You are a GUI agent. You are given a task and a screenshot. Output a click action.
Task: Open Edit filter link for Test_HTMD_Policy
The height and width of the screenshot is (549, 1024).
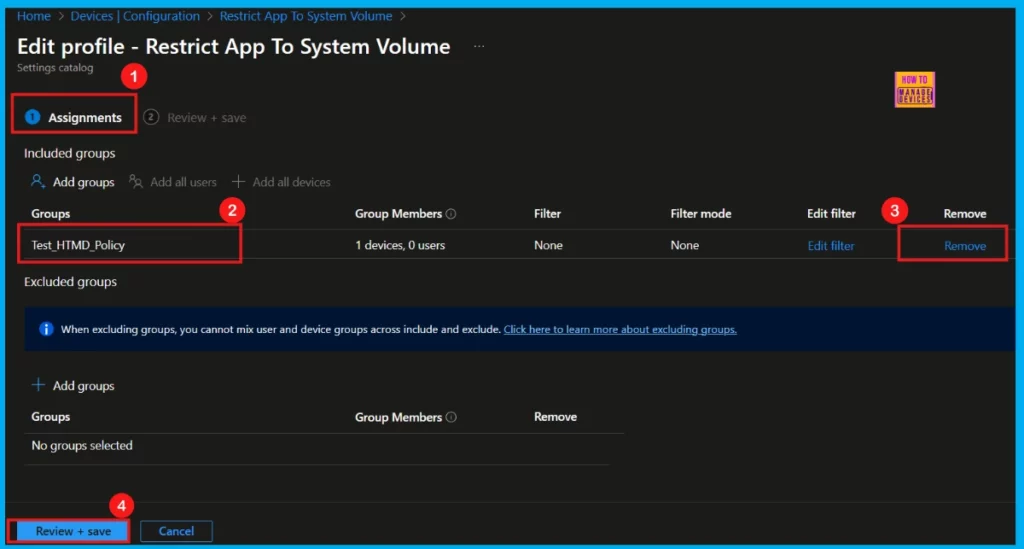click(x=831, y=246)
